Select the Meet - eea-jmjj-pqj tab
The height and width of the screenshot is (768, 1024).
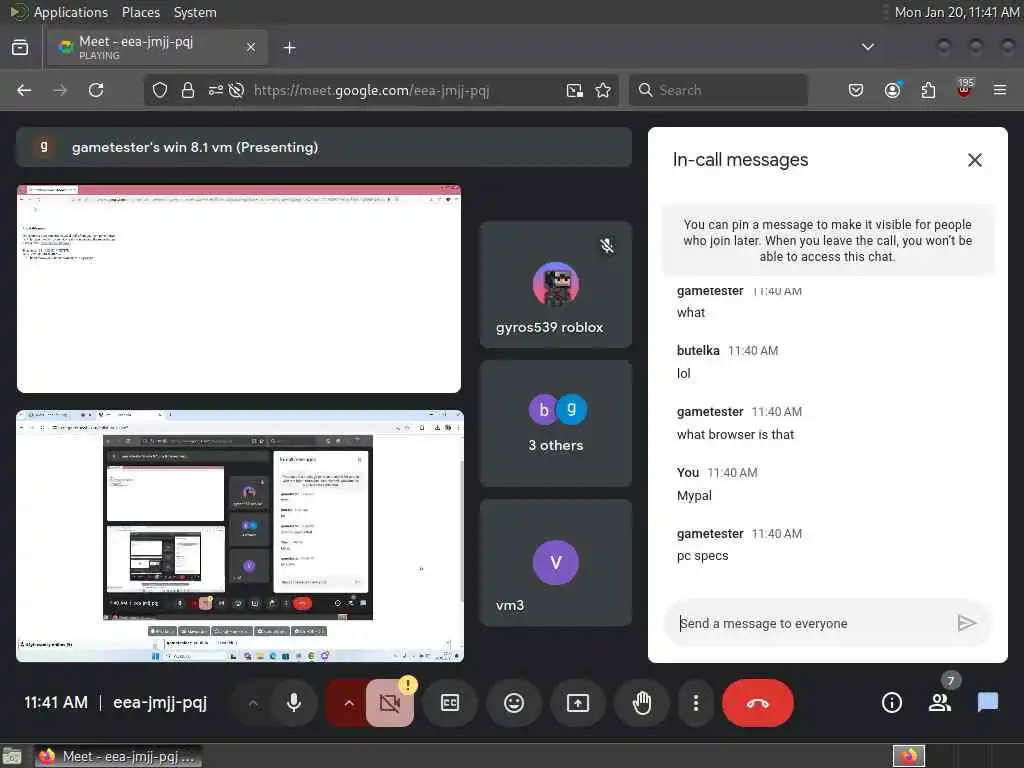pos(157,48)
